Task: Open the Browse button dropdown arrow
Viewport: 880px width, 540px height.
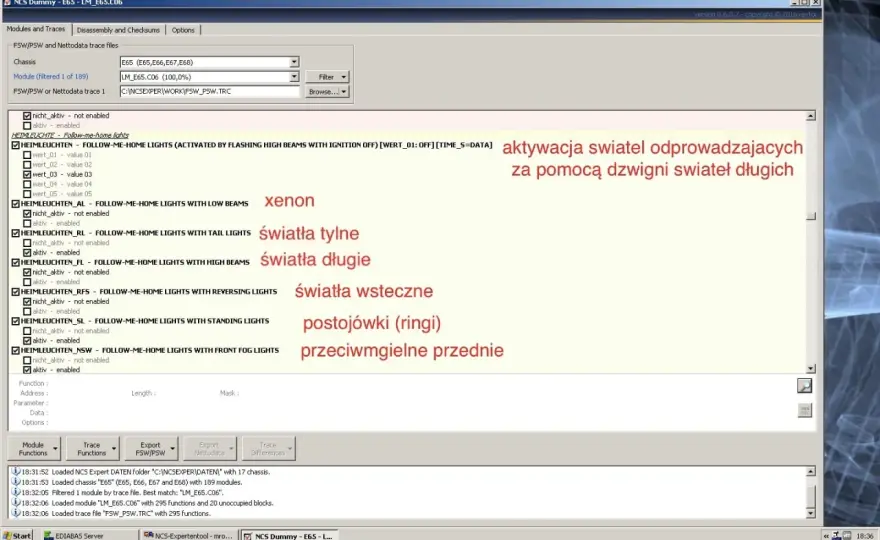Action: [x=343, y=91]
